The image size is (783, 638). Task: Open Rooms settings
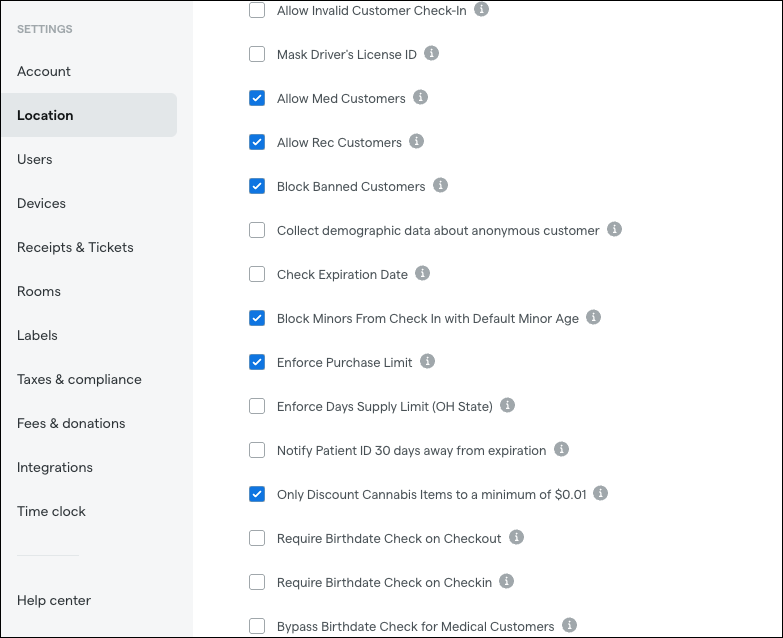point(39,291)
